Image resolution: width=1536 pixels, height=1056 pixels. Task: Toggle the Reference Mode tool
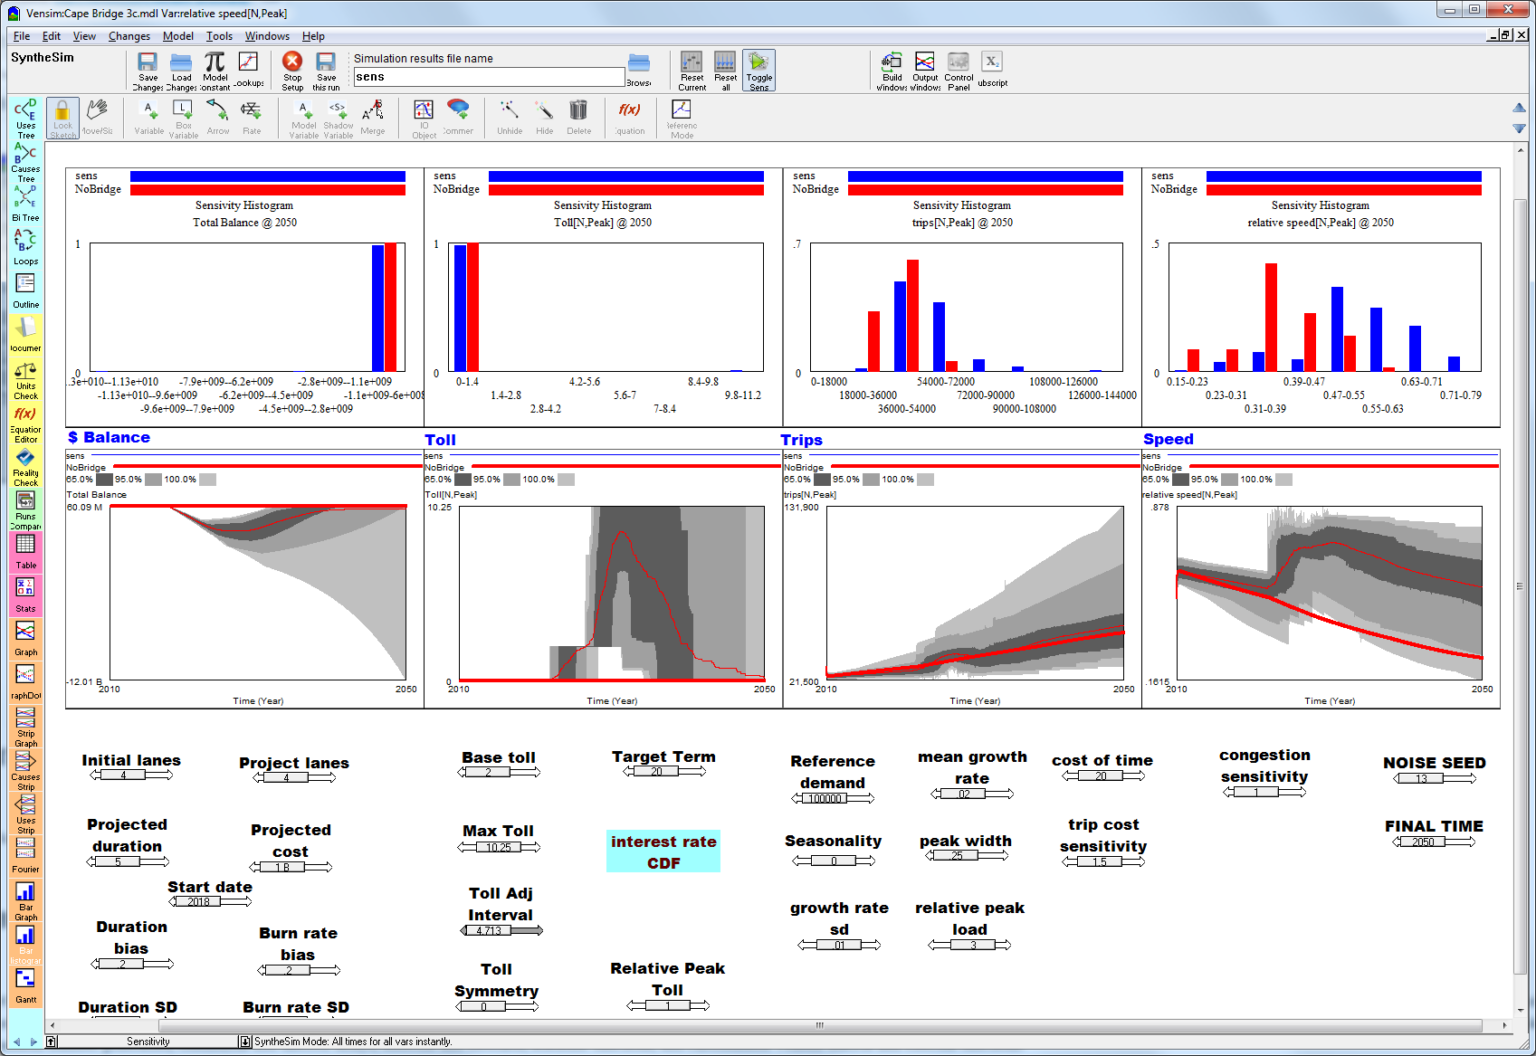(x=681, y=118)
